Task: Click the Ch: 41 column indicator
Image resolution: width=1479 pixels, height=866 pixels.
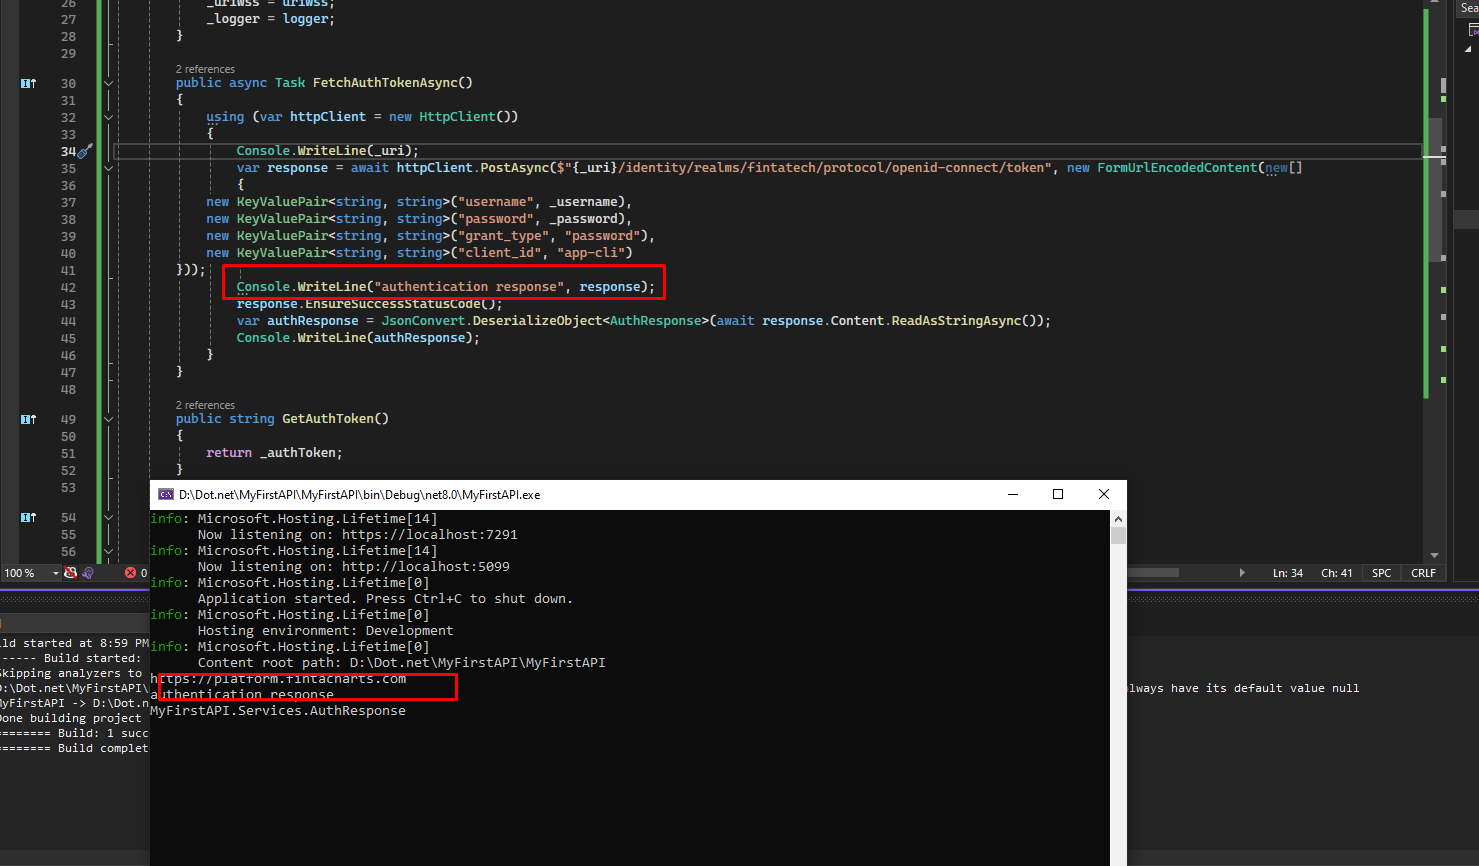Action: [1337, 573]
